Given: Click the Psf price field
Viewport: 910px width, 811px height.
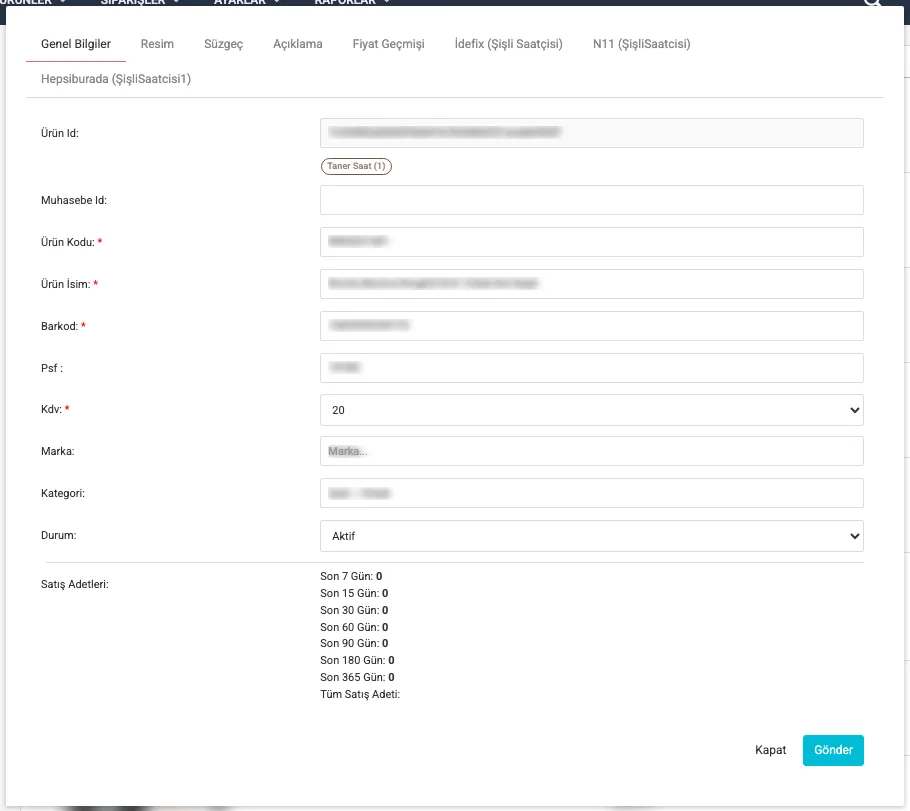Looking at the screenshot, I should 591,368.
